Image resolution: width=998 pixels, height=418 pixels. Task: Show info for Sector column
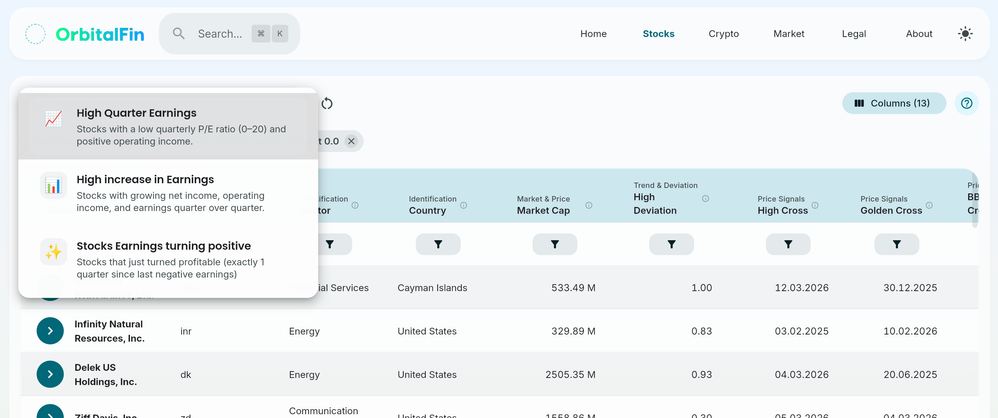(x=355, y=206)
